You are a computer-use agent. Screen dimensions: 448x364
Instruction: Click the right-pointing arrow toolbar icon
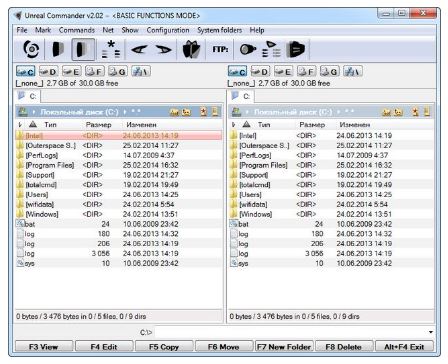[x=163, y=50]
